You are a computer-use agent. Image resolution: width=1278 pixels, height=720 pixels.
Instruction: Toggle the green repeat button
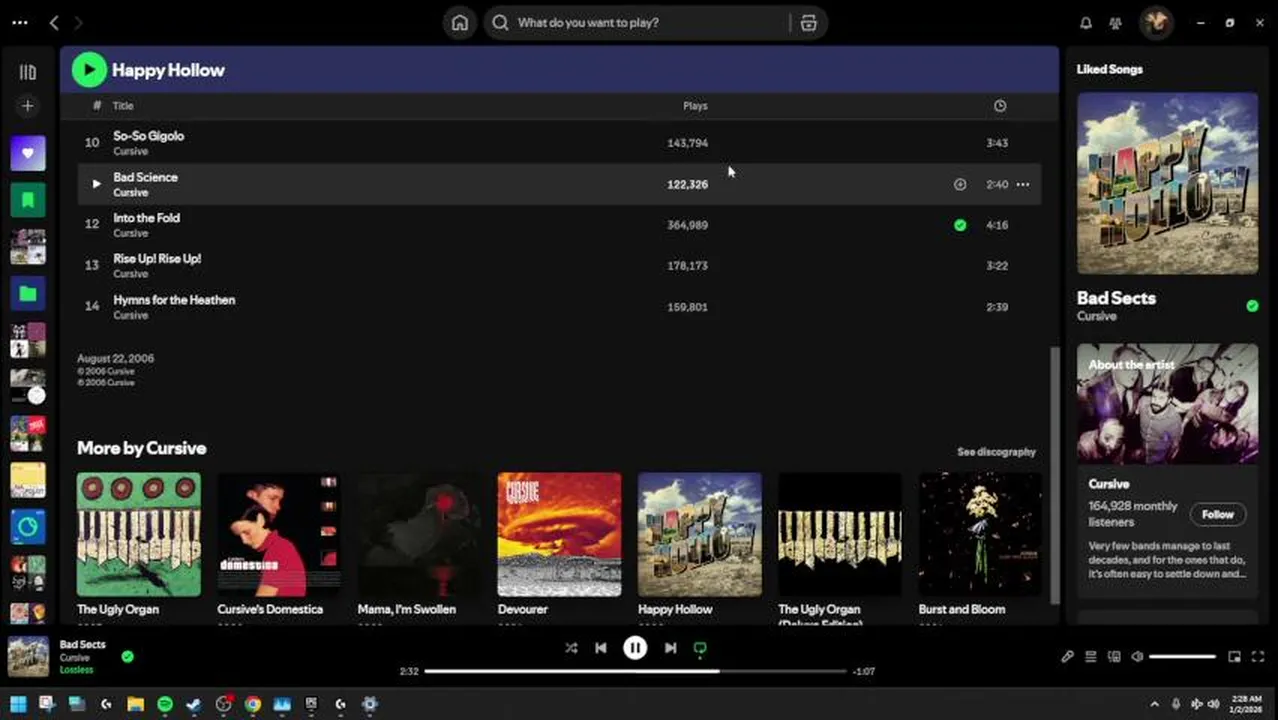(x=700, y=648)
